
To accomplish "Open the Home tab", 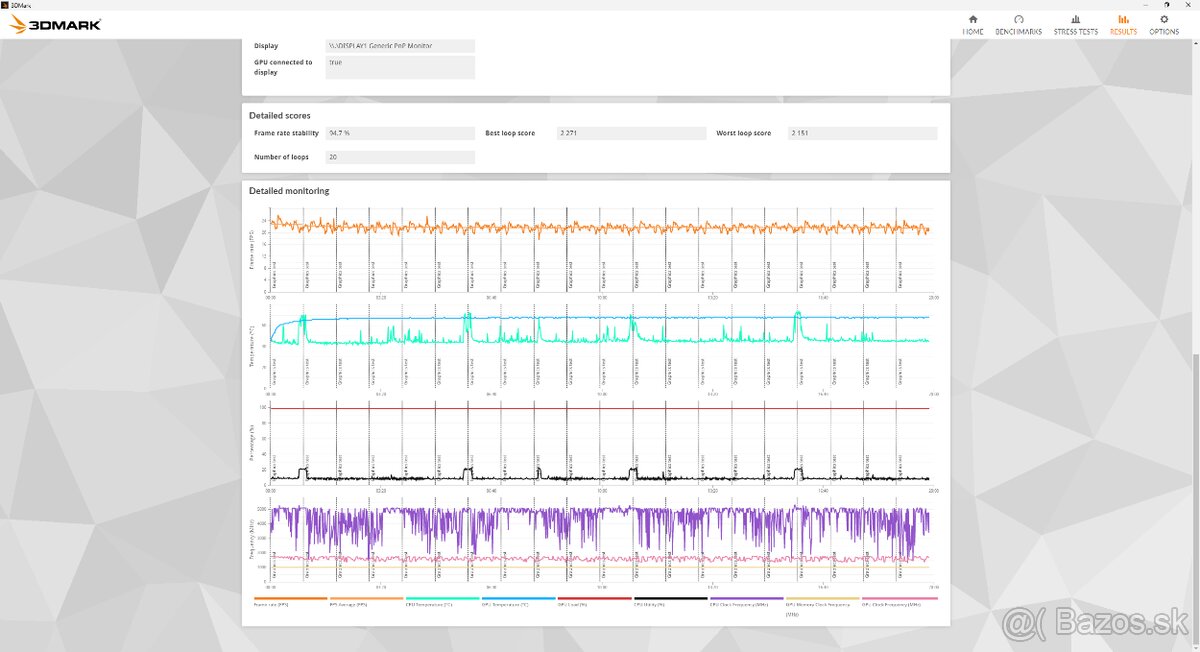I will (x=973, y=25).
